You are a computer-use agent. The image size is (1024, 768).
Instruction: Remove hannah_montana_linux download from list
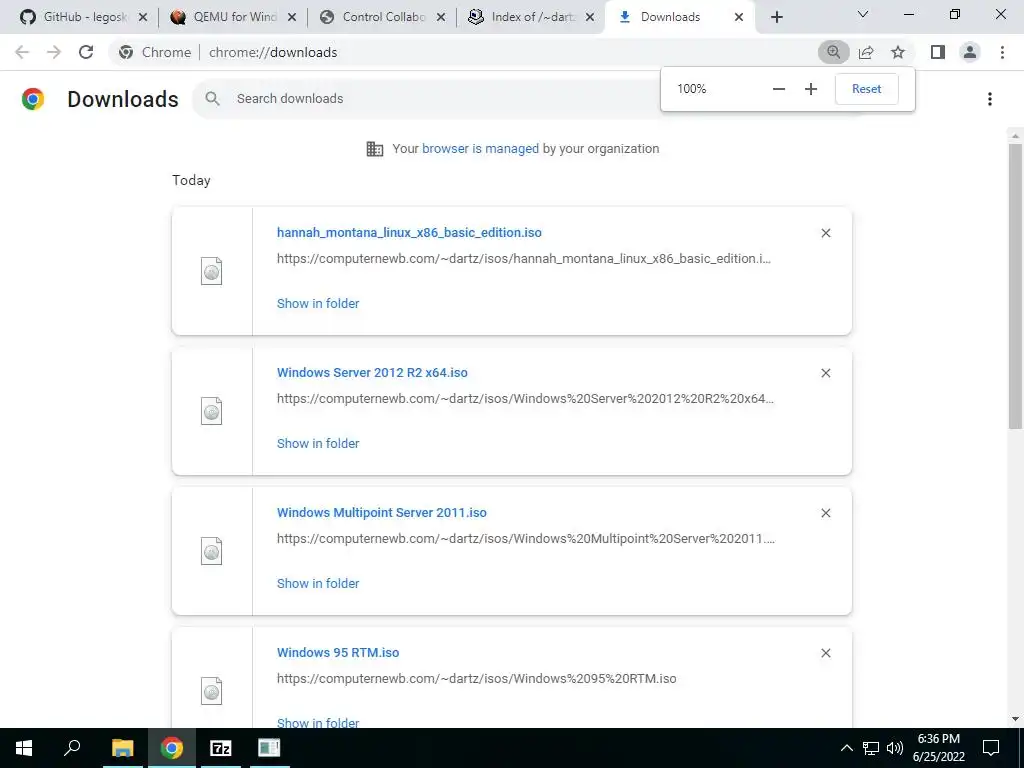825,233
